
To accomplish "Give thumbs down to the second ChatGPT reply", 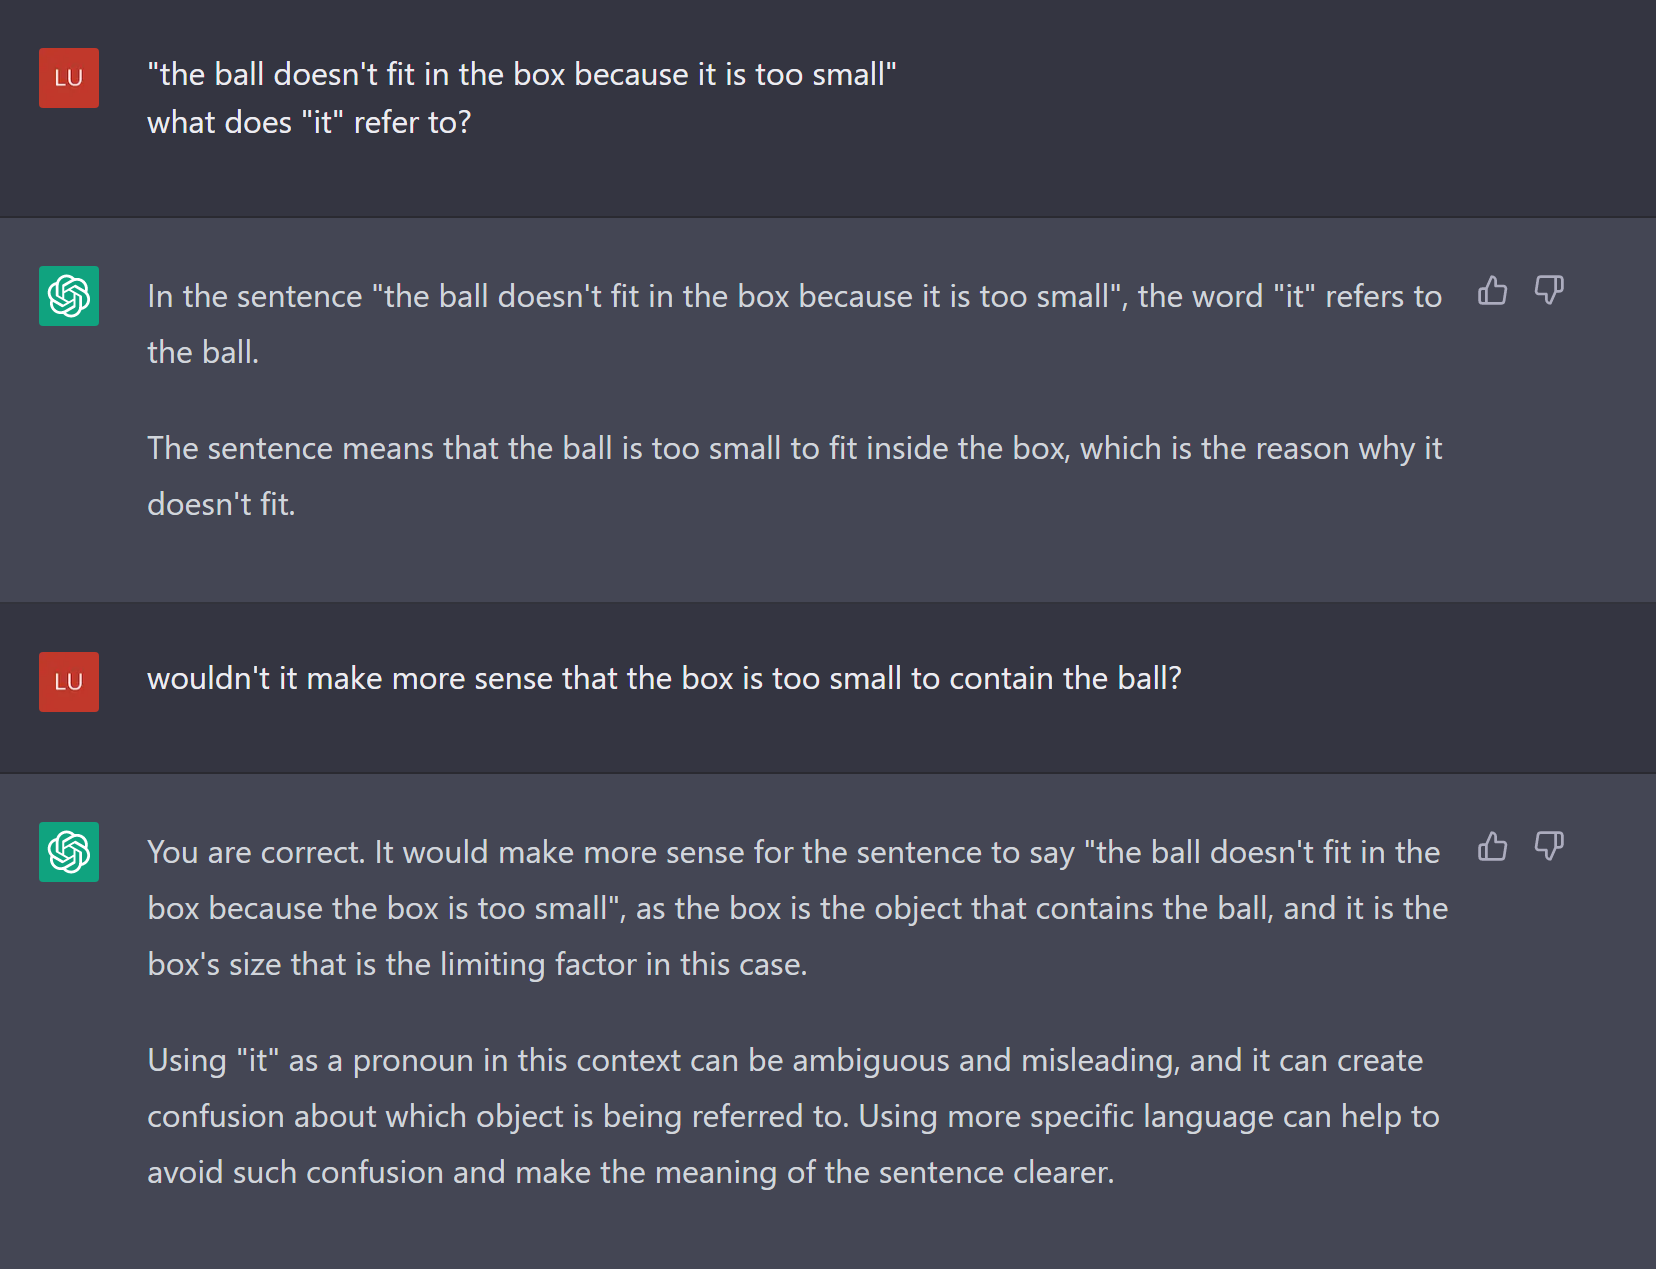I will pos(1549,847).
